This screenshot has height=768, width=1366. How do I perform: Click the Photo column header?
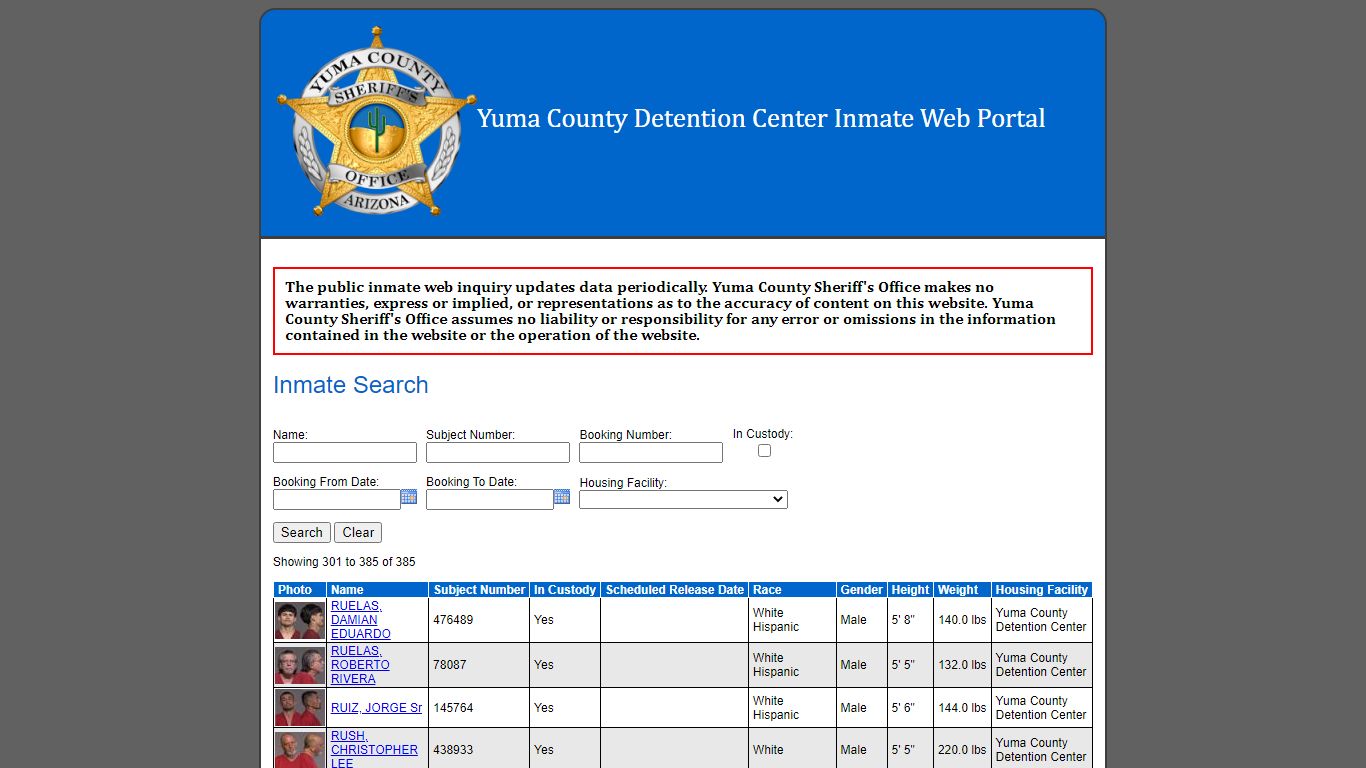(300, 590)
